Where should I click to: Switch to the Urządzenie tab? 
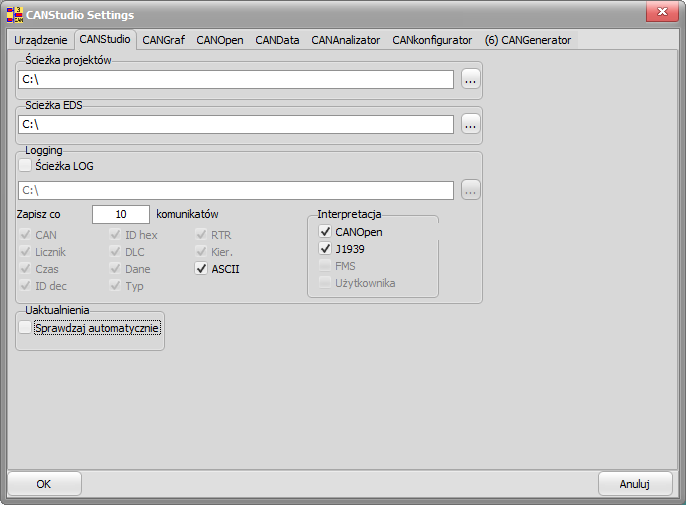point(41,40)
